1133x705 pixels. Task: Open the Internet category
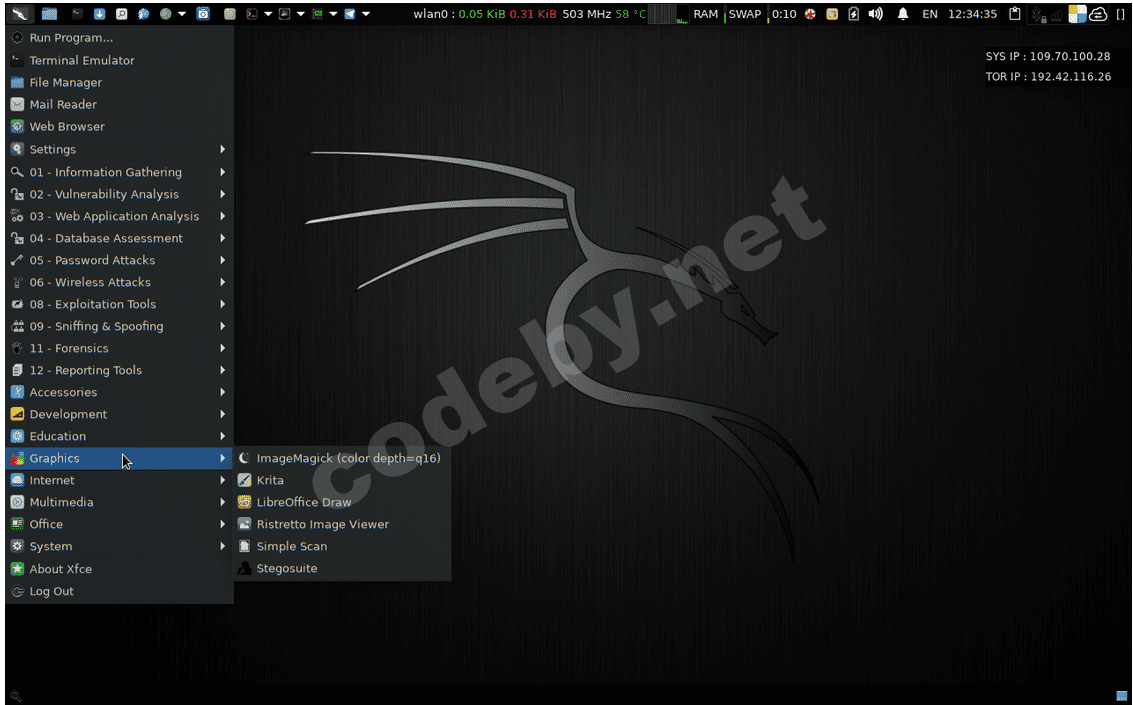(x=119, y=480)
